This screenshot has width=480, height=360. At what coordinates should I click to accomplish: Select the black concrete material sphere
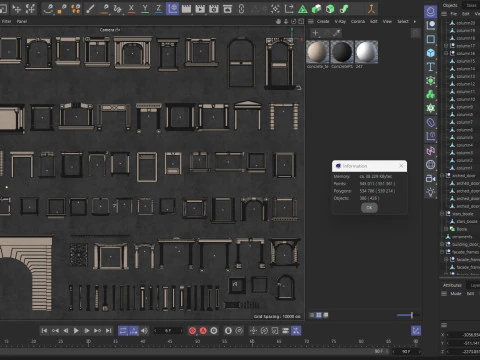(342, 52)
